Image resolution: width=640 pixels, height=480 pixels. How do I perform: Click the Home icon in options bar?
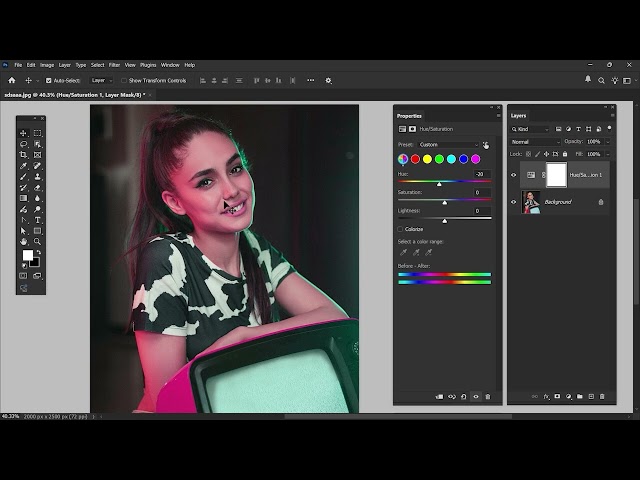coord(12,80)
